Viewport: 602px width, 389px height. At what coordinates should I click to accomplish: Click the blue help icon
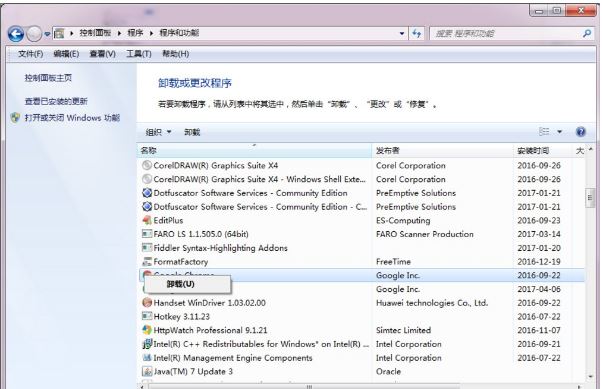pos(581,132)
